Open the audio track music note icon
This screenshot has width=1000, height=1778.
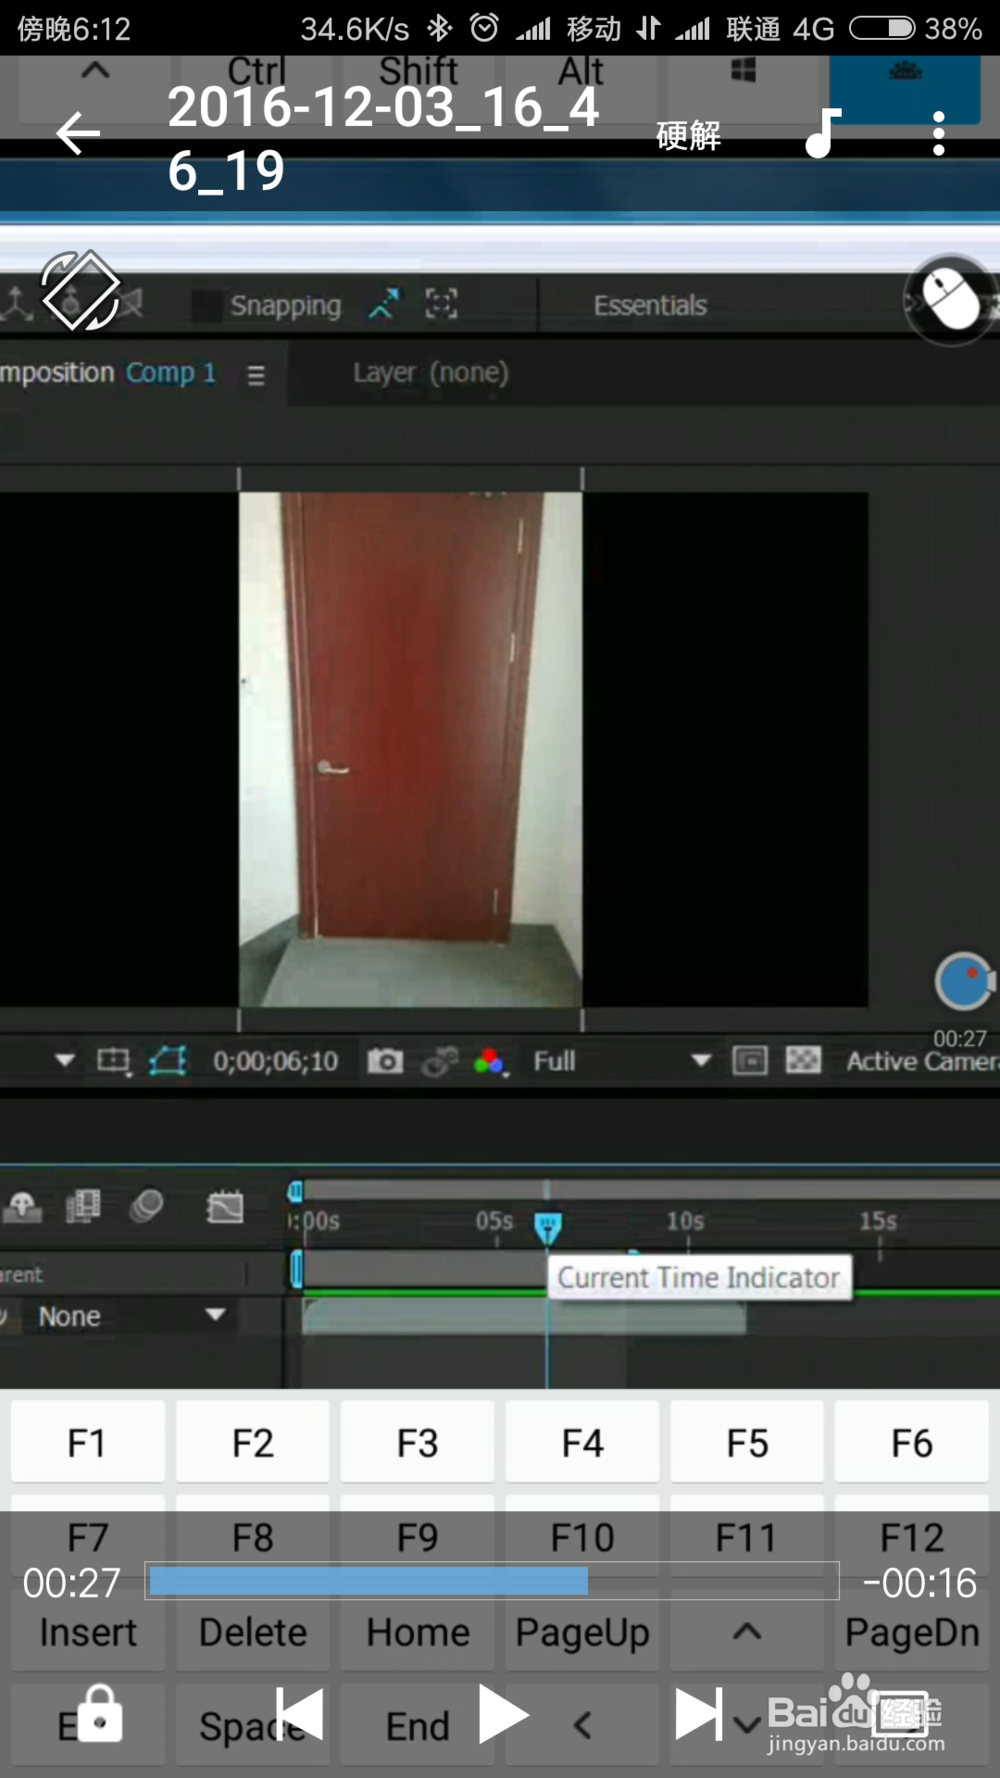point(822,133)
